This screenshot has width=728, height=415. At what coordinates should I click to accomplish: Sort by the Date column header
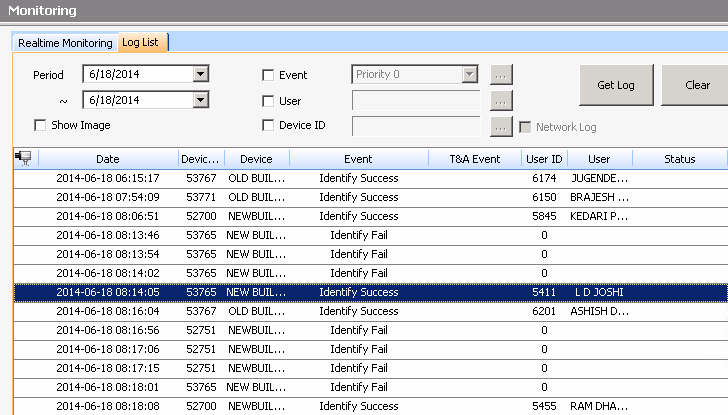[x=108, y=159]
